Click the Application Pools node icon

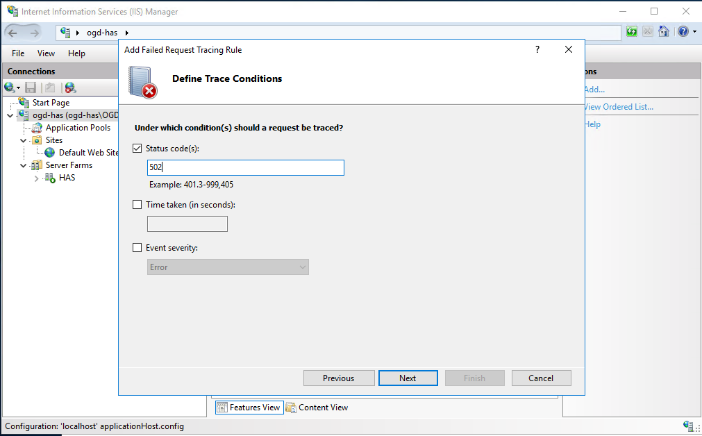37,128
